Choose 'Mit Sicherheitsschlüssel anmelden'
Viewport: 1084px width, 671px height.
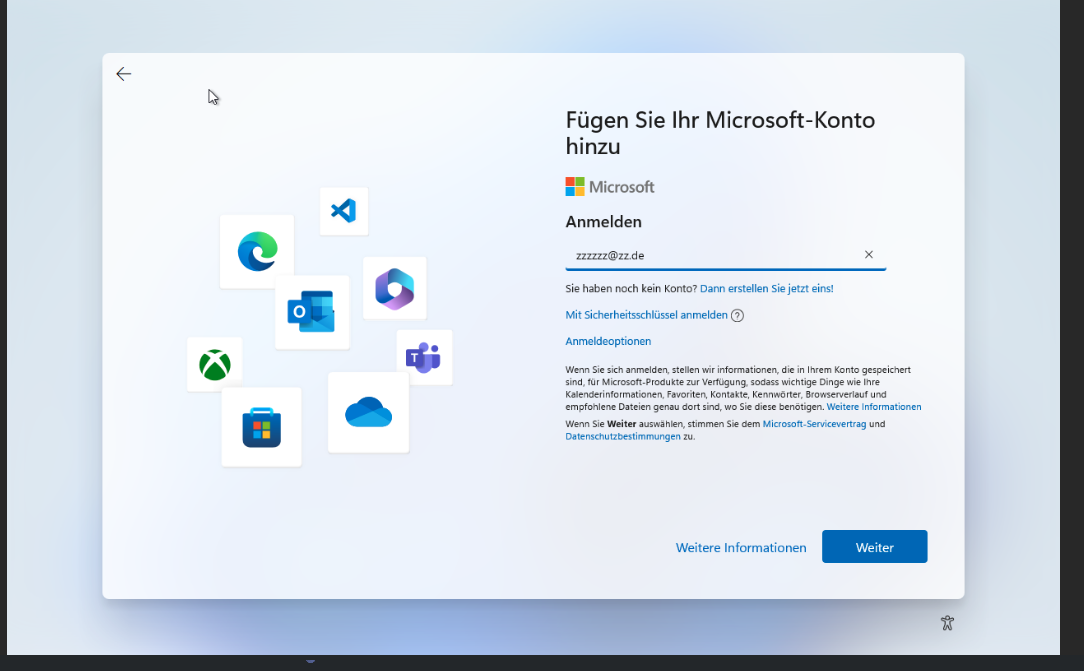tap(646, 315)
